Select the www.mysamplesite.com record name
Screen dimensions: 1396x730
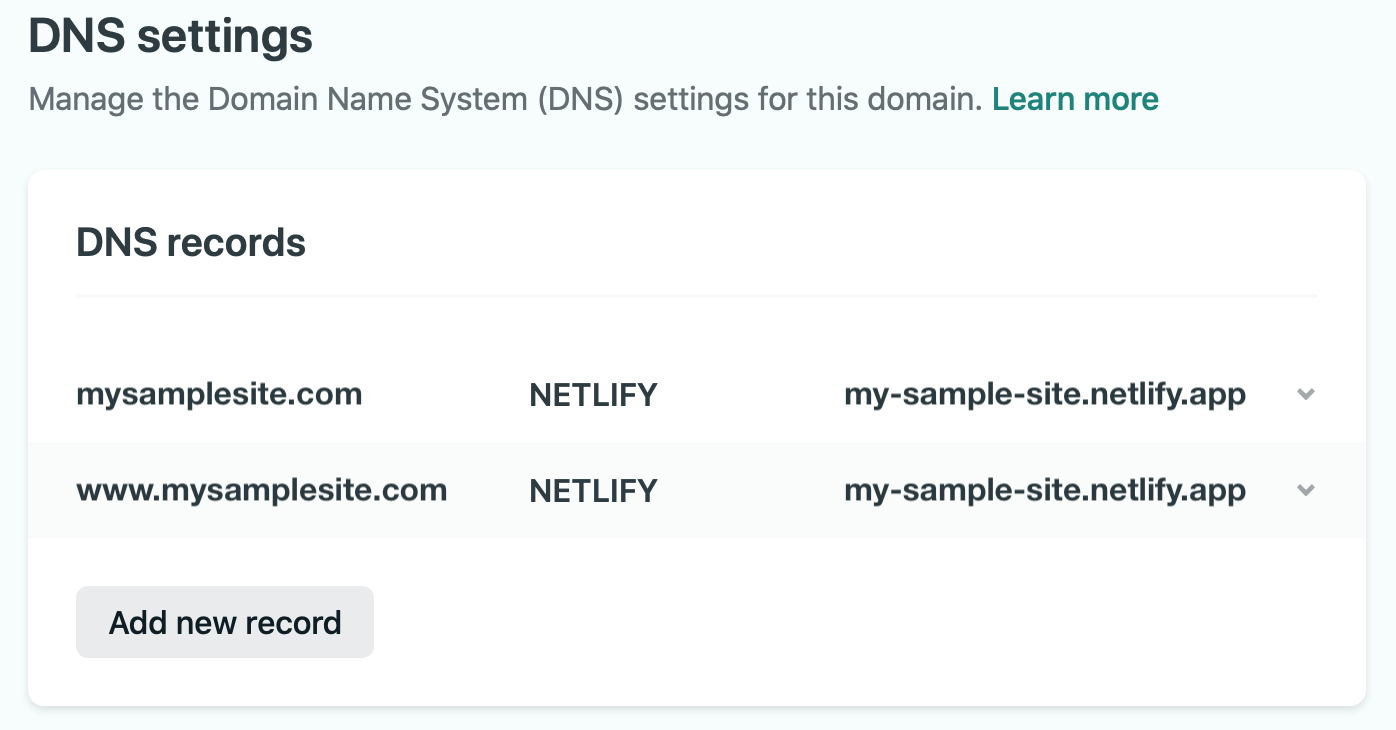click(261, 490)
